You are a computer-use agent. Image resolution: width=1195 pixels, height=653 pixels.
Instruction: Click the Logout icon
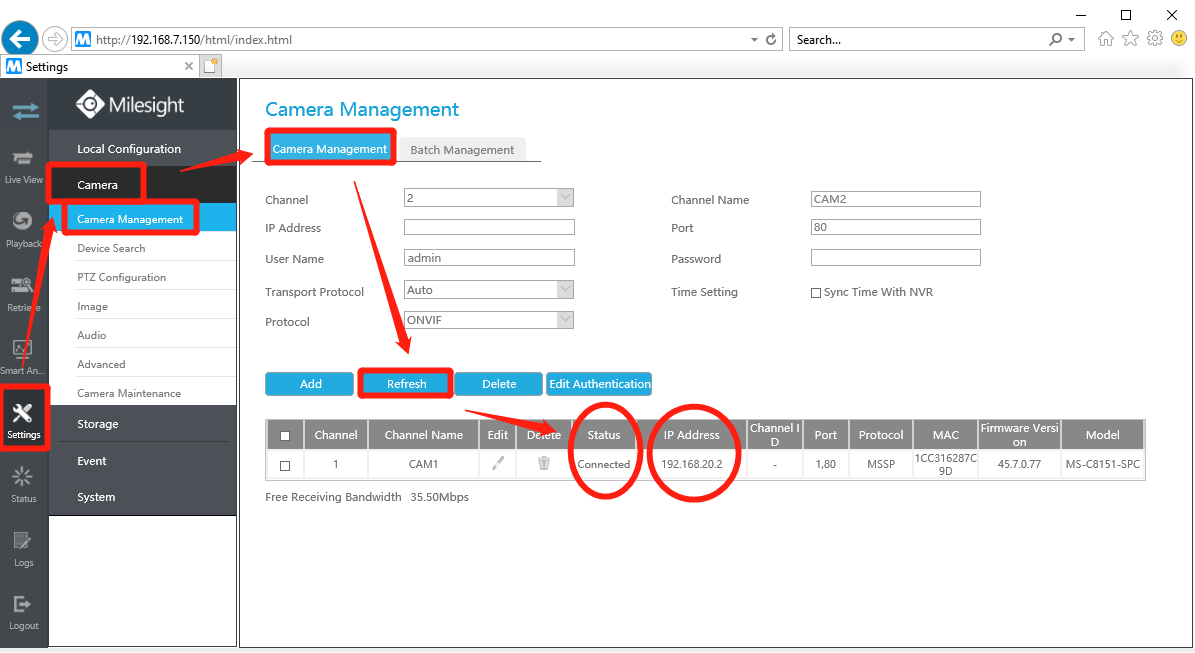point(24,613)
